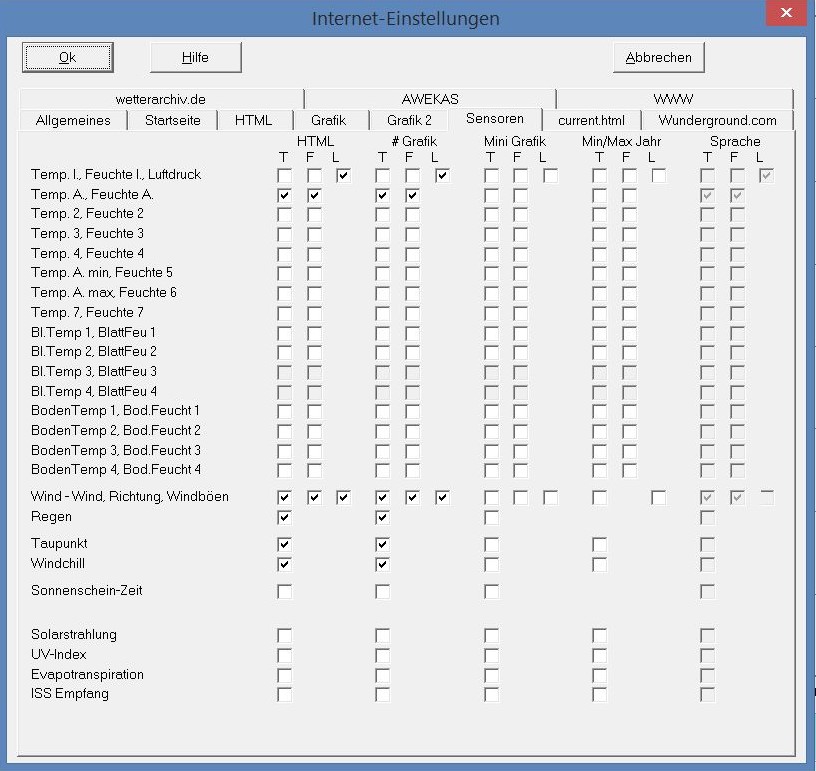The height and width of the screenshot is (771, 816).
Task: Check HTML checkbox for Solarstrahlung
Action: pyautogui.click(x=285, y=635)
